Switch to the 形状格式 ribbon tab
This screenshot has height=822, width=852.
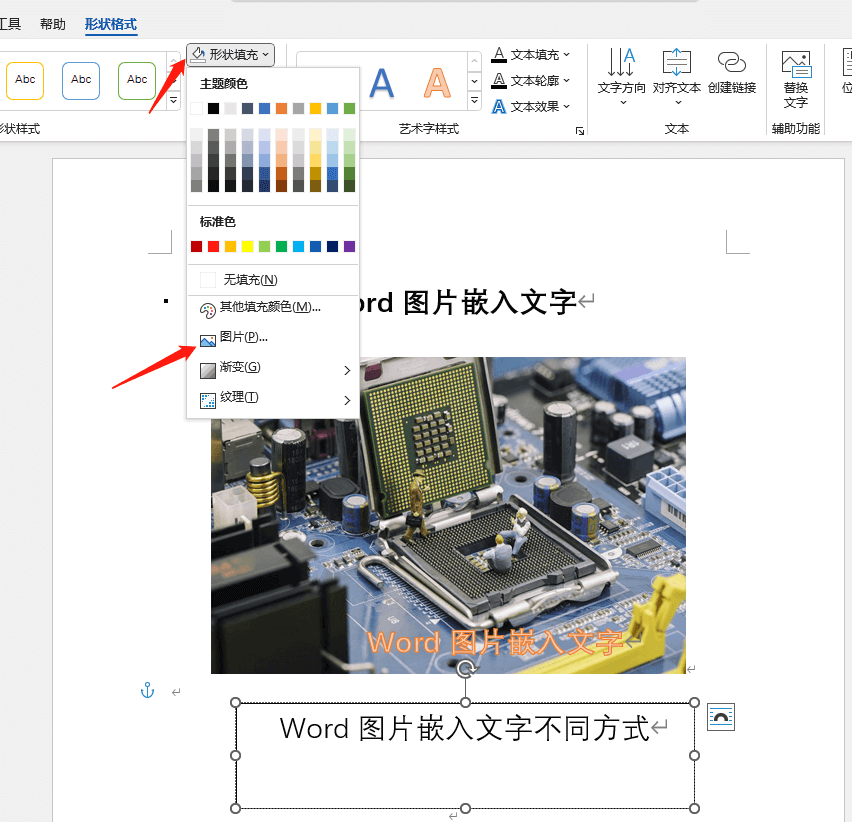tap(110, 24)
